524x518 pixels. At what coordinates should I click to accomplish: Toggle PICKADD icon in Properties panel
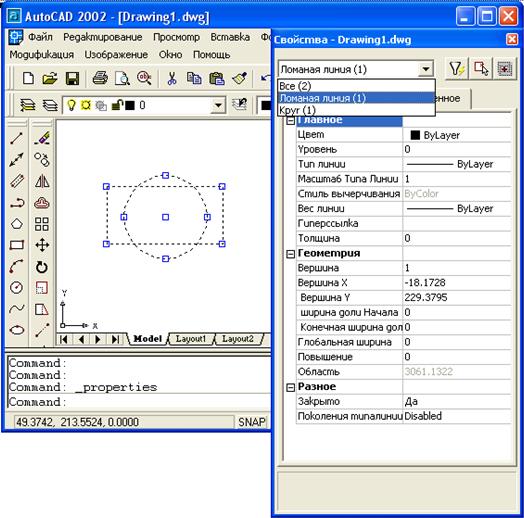pyautogui.click(x=504, y=69)
